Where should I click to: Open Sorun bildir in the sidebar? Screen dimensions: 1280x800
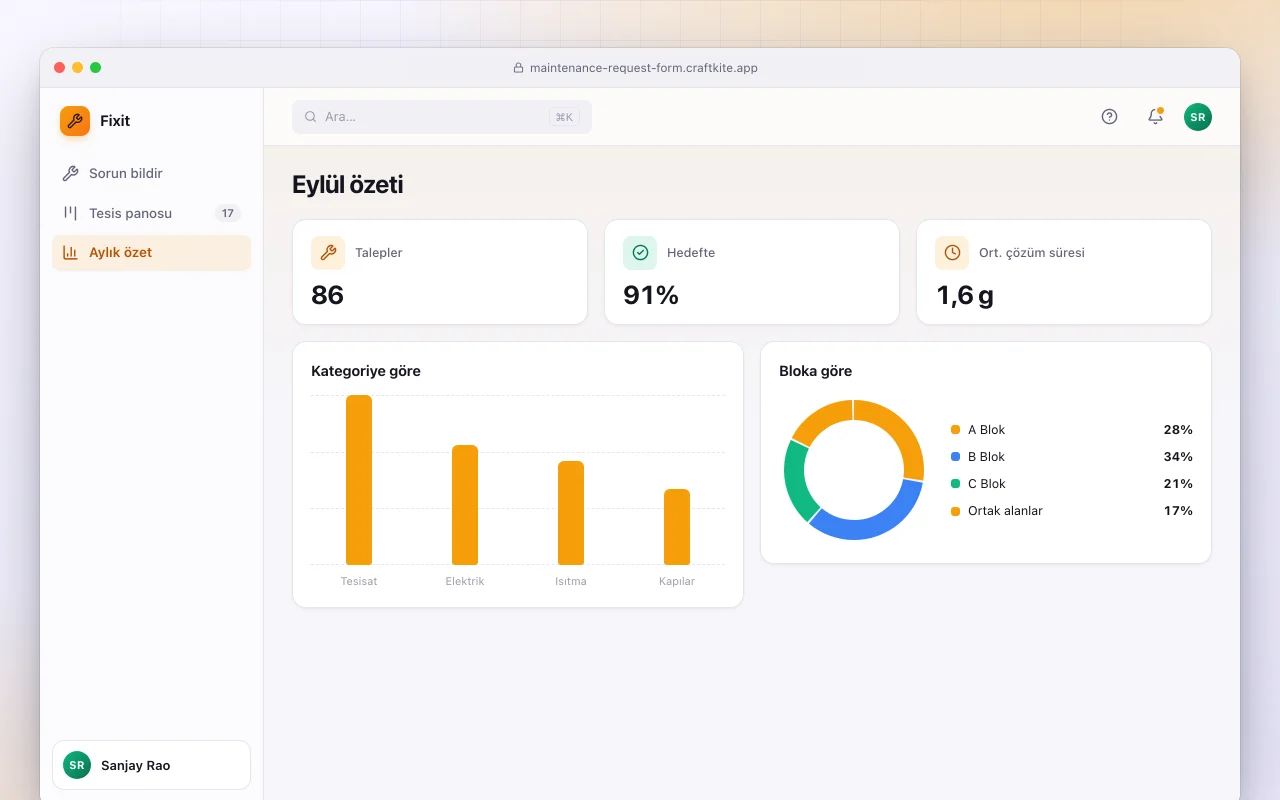(151, 173)
